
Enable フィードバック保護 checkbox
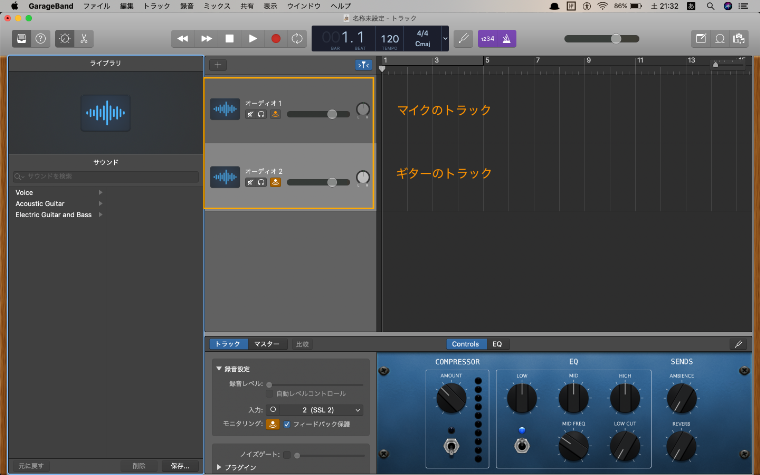[x=288, y=425]
